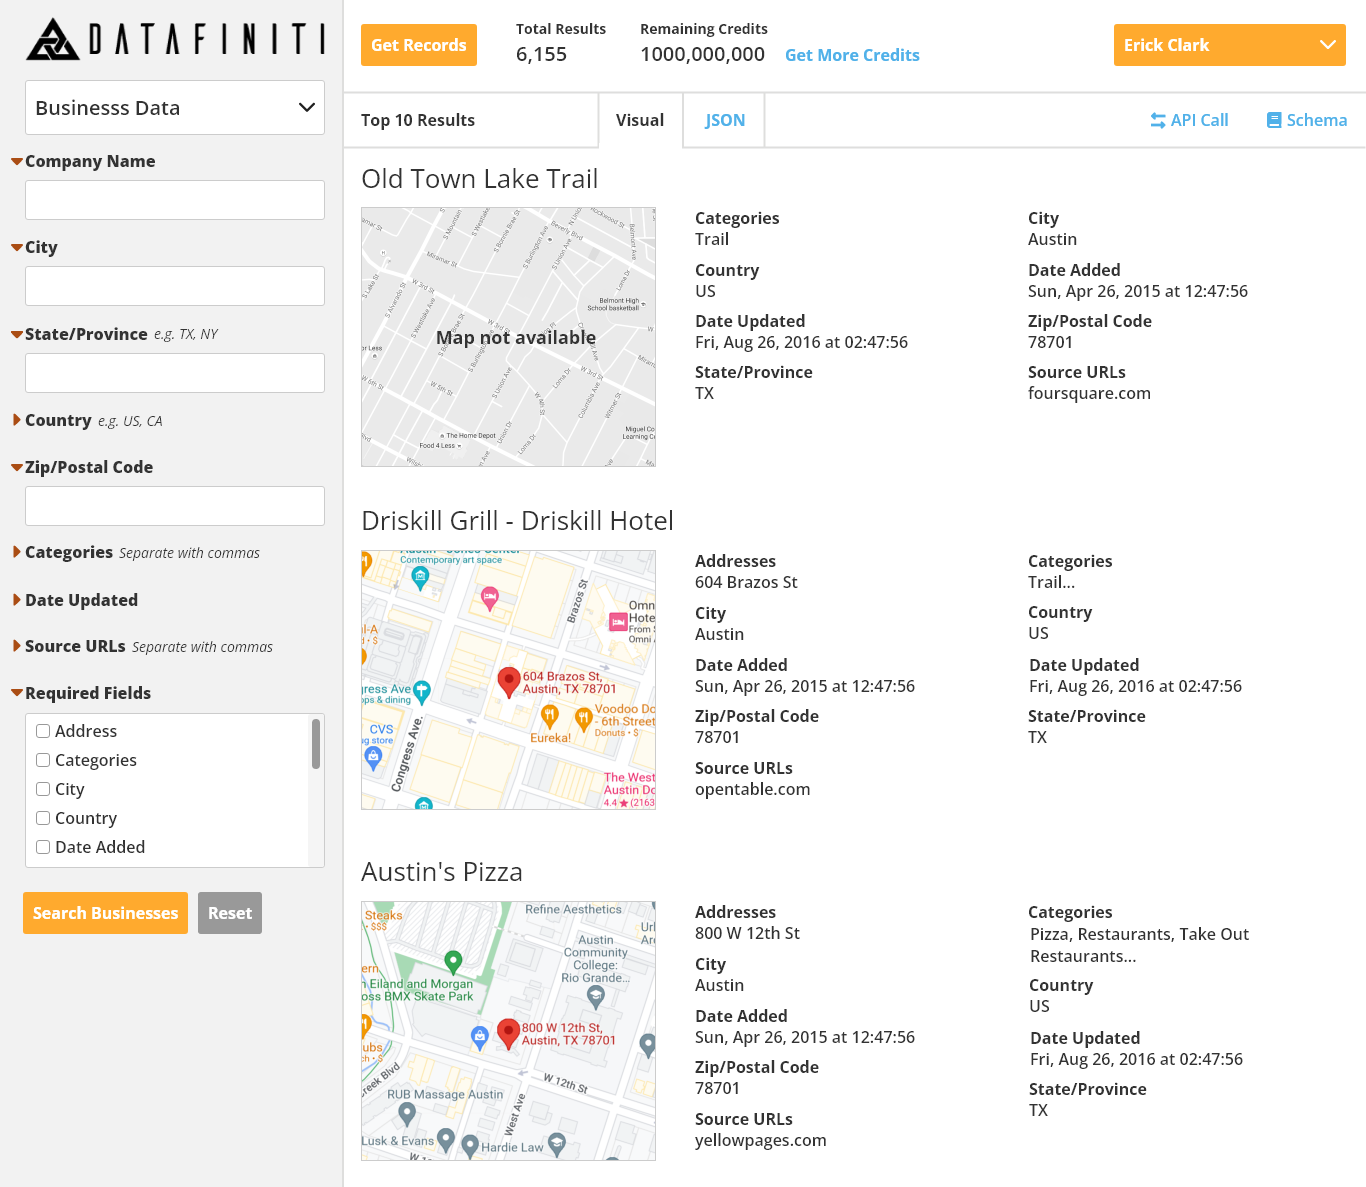The width and height of the screenshot is (1366, 1187).
Task: Click the green skate park marker
Action: [453, 961]
